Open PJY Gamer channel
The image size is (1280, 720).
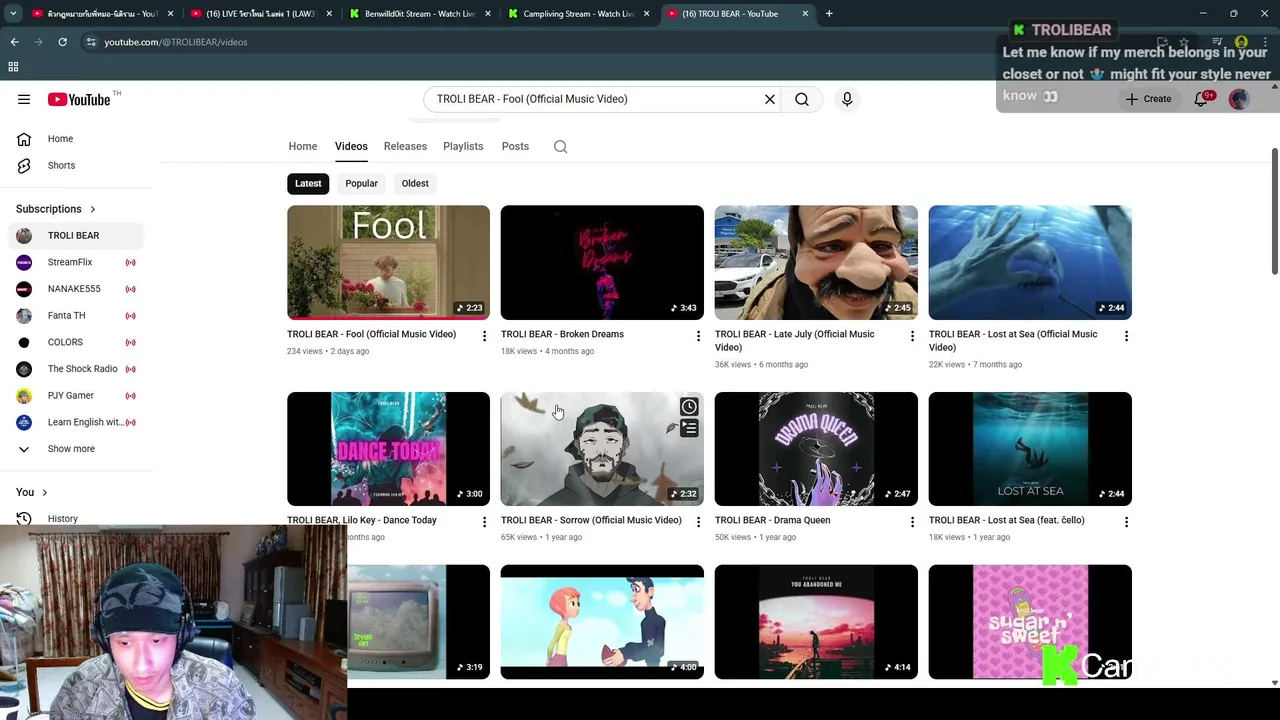click(76, 395)
